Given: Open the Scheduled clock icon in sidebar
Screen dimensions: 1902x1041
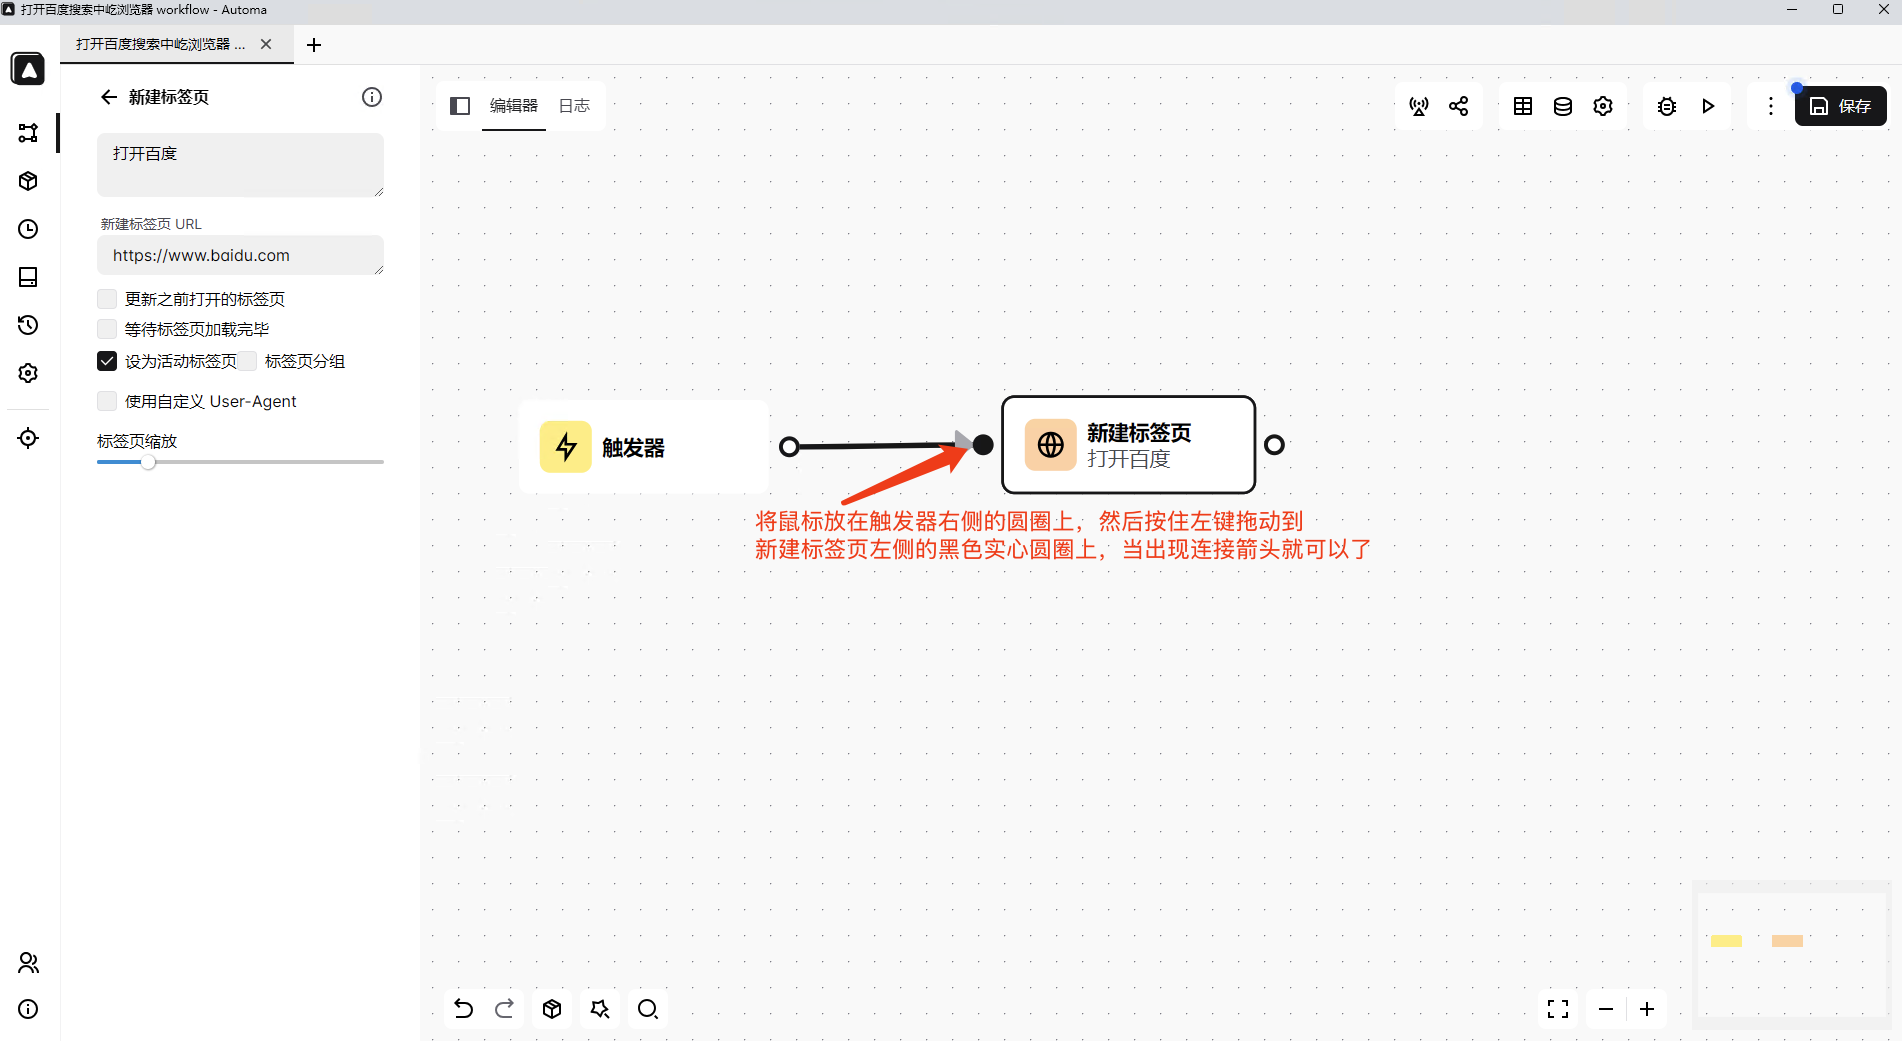Looking at the screenshot, I should (28, 229).
